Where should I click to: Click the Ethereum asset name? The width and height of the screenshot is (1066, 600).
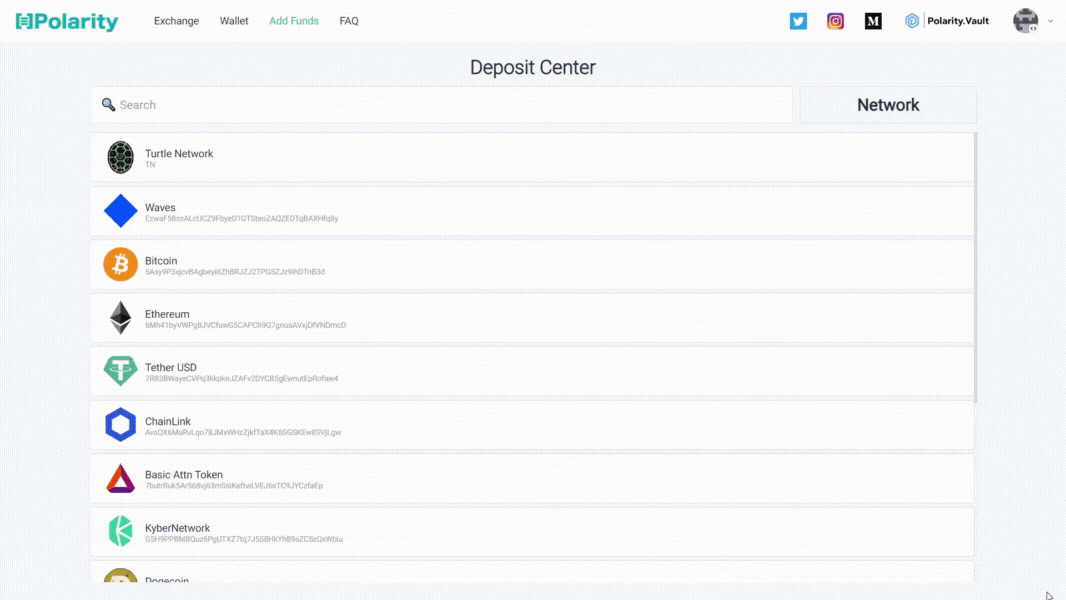coord(167,314)
